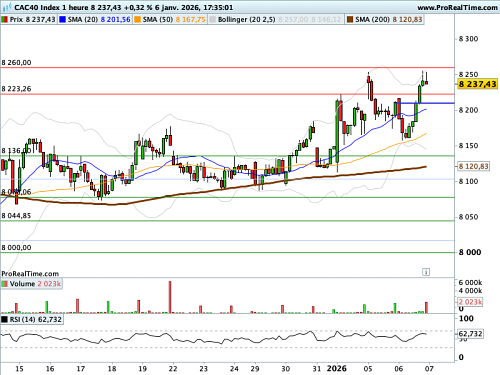
Task: Click the tallest red volume bar near 22
Action: (x=170, y=297)
